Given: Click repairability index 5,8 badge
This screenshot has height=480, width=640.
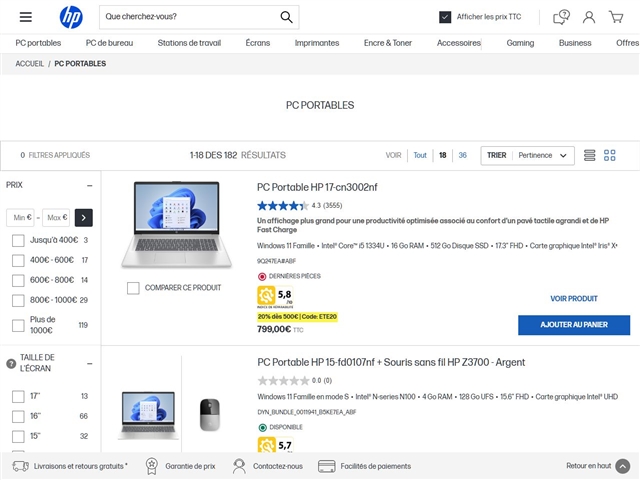Looking at the screenshot, I should [x=275, y=297].
